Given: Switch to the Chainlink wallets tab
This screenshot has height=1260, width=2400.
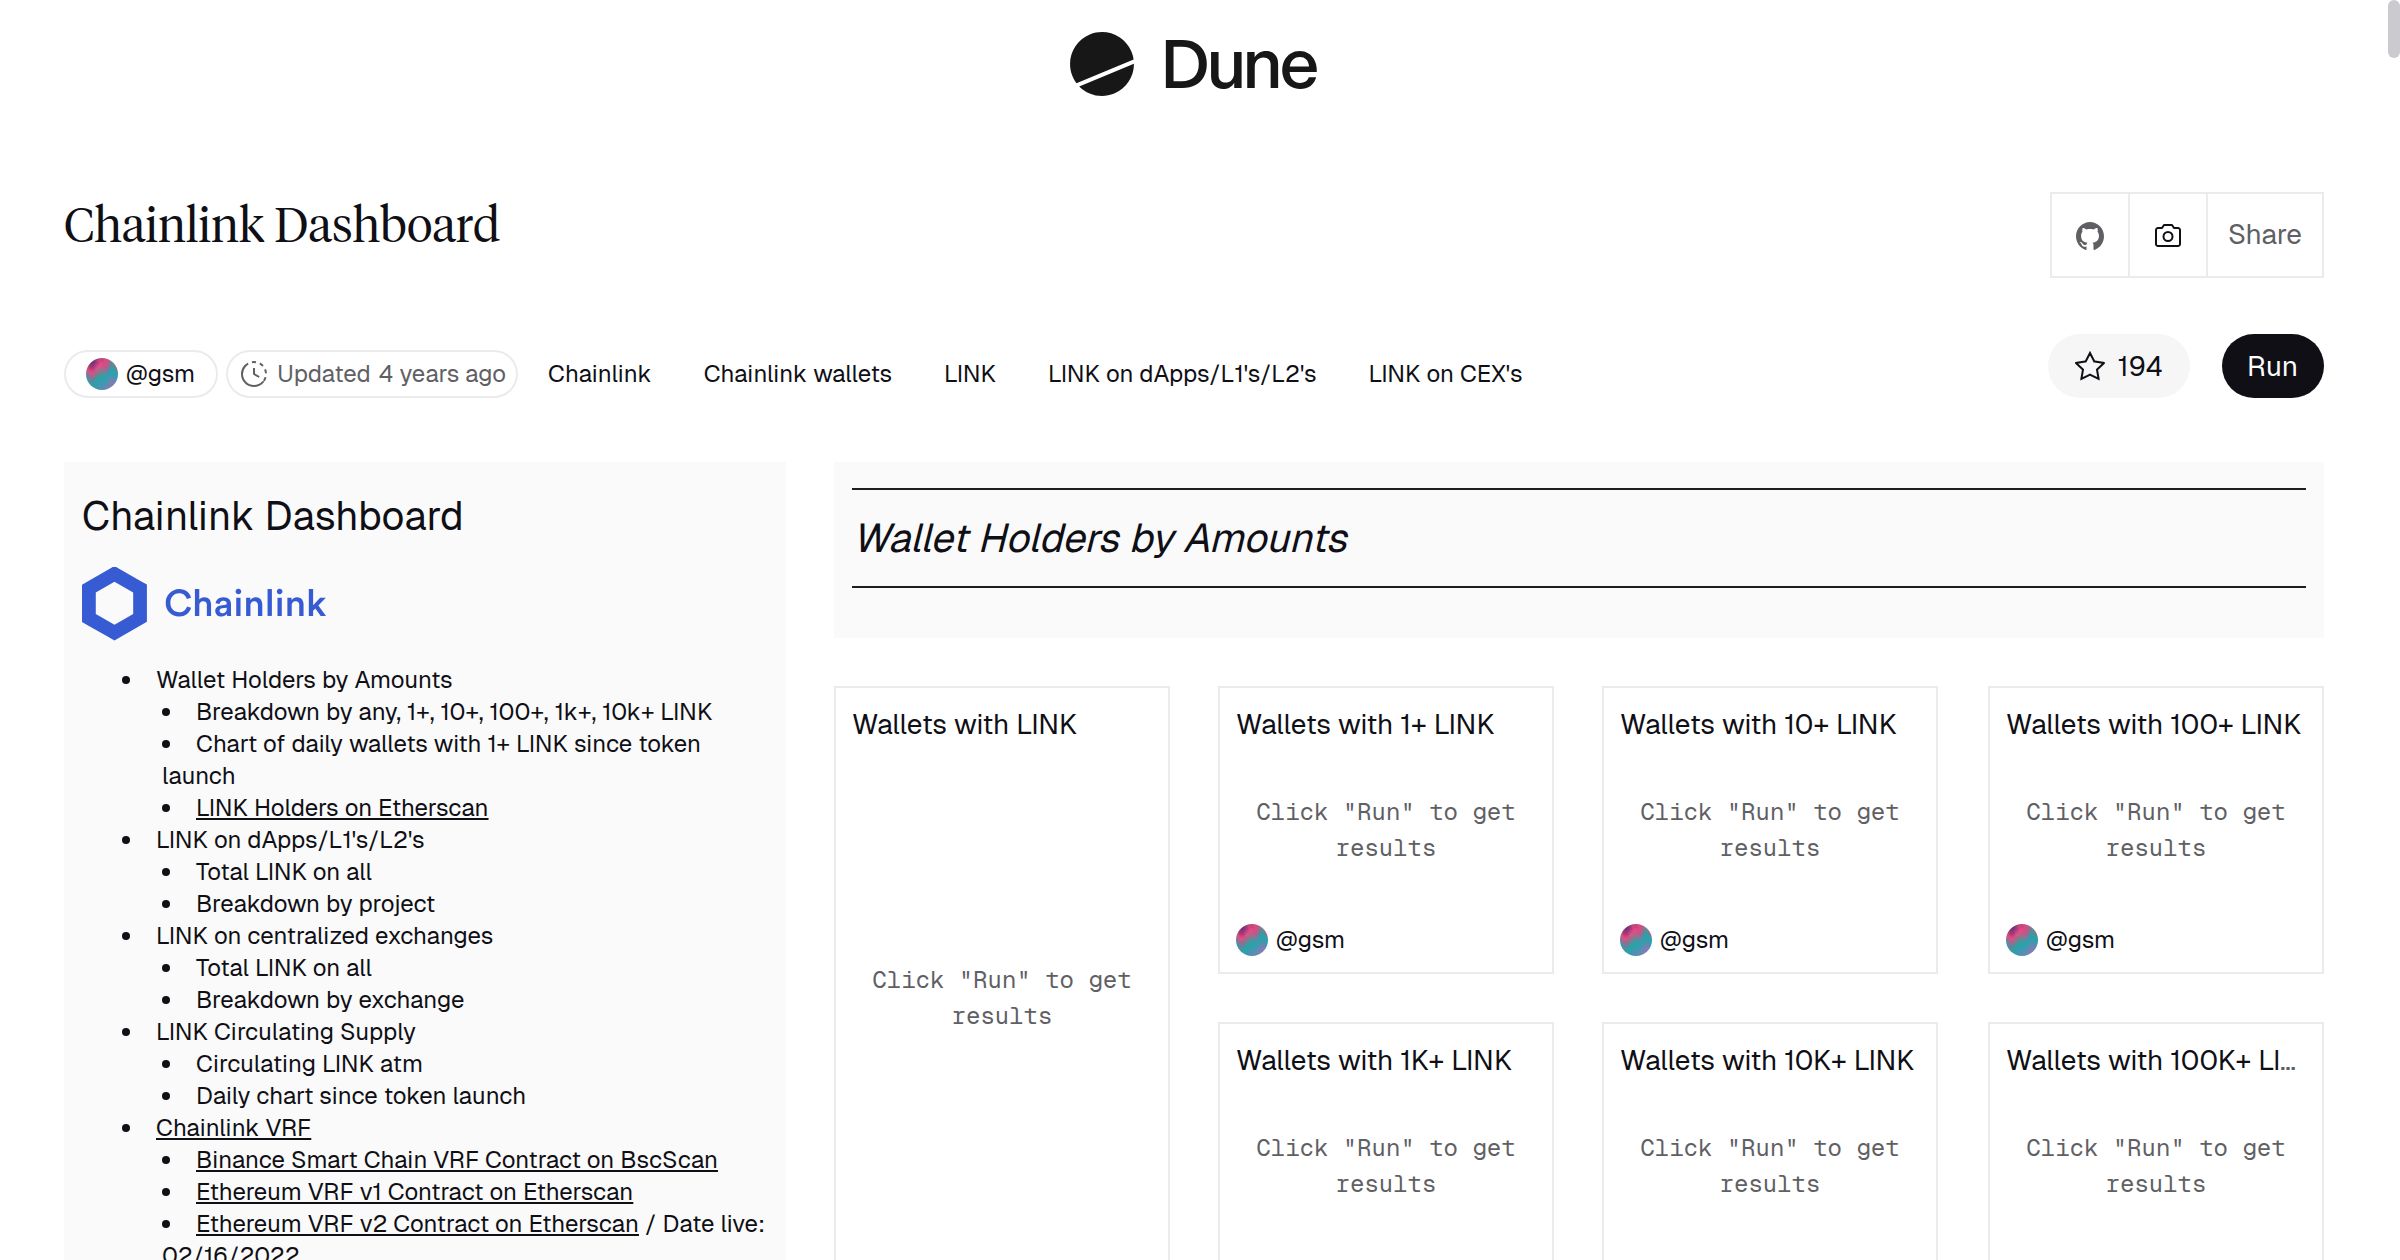Looking at the screenshot, I should pyautogui.click(x=798, y=373).
